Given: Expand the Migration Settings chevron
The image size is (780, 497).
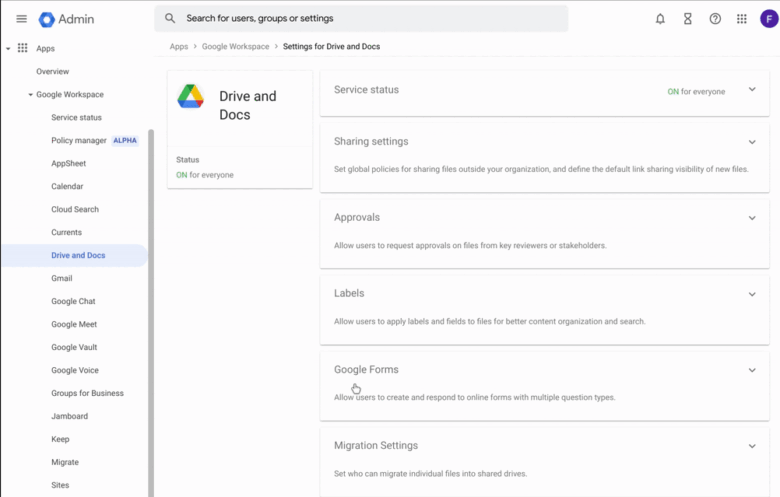Looking at the screenshot, I should (752, 446).
